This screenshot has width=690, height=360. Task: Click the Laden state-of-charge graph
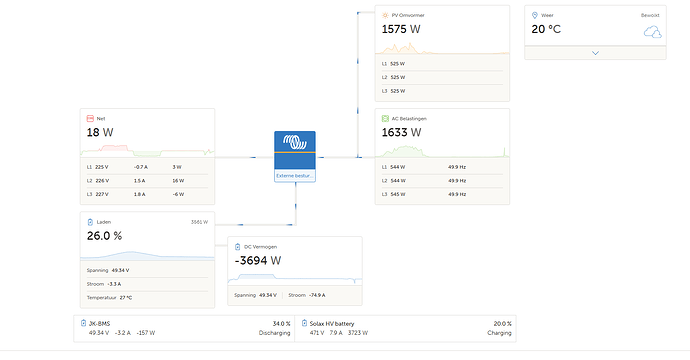coord(147,255)
